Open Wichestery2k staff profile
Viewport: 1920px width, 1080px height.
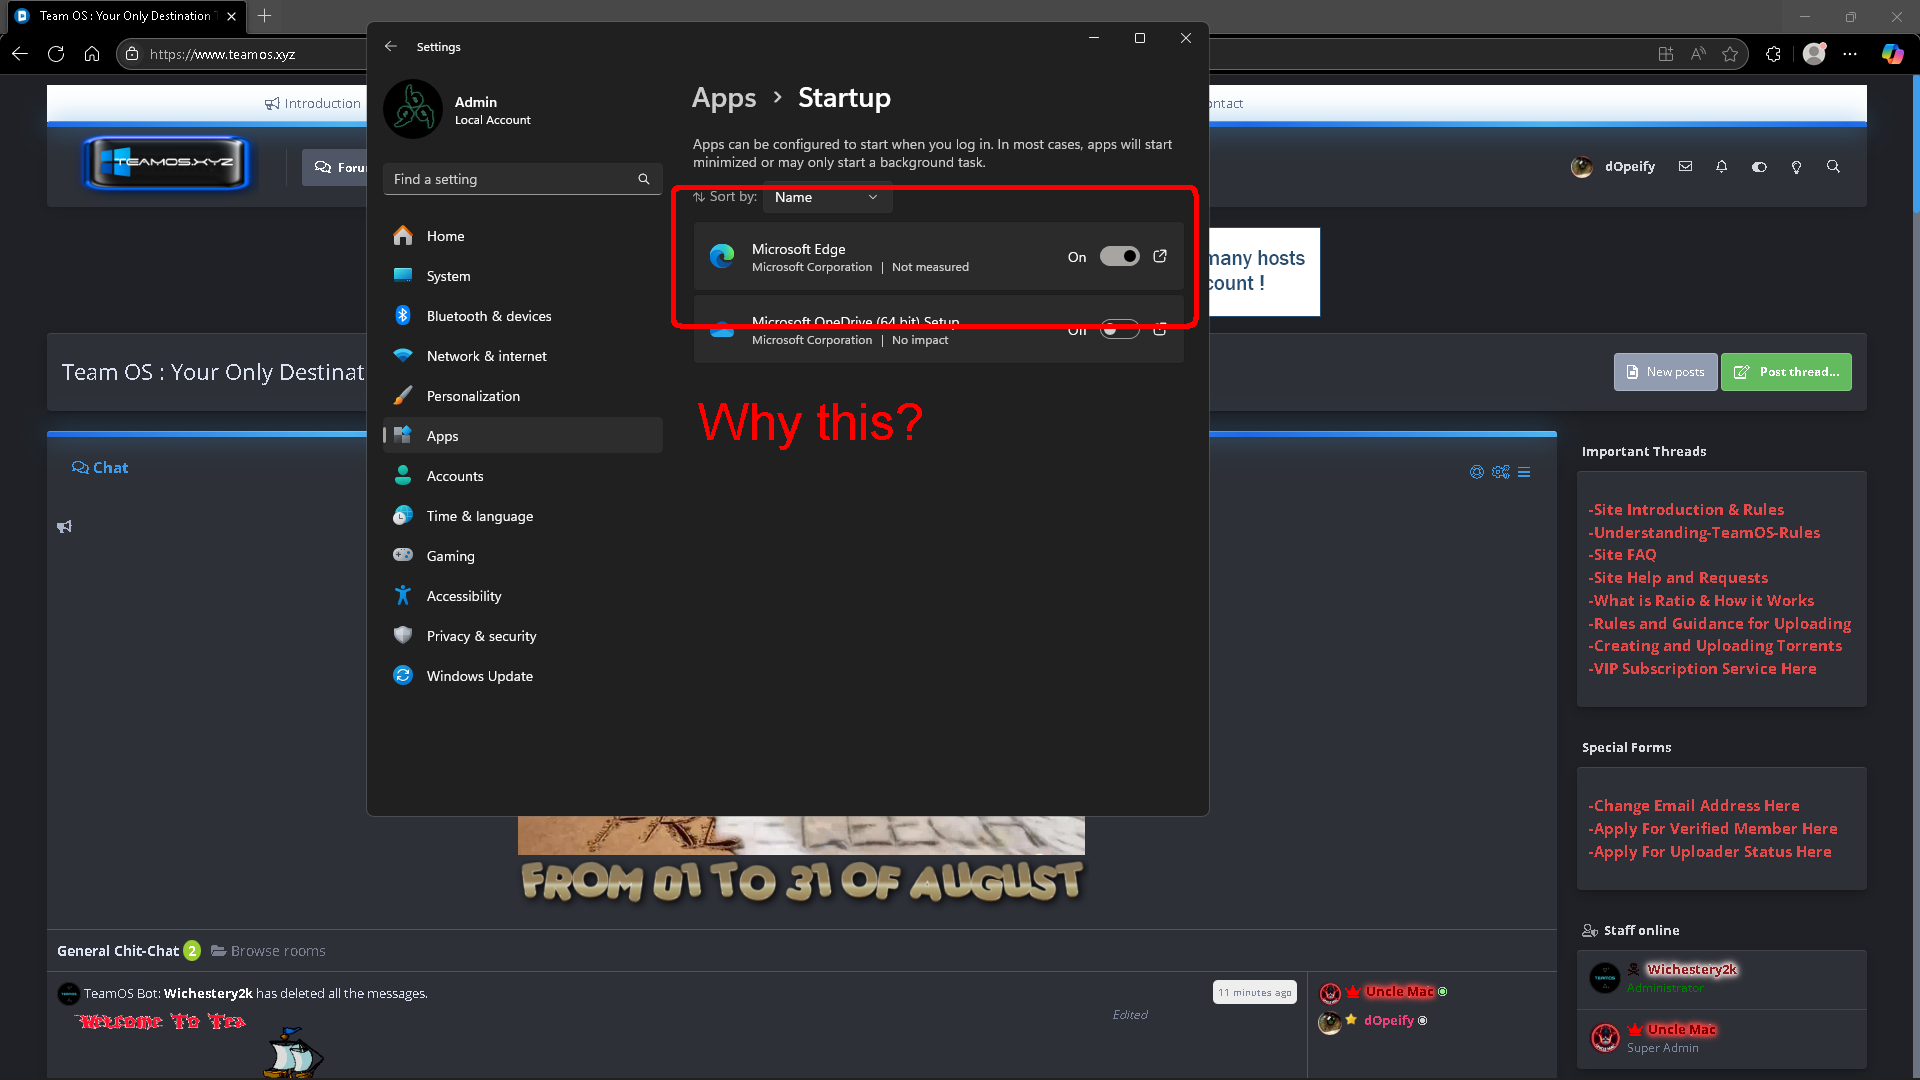[x=1692, y=970]
